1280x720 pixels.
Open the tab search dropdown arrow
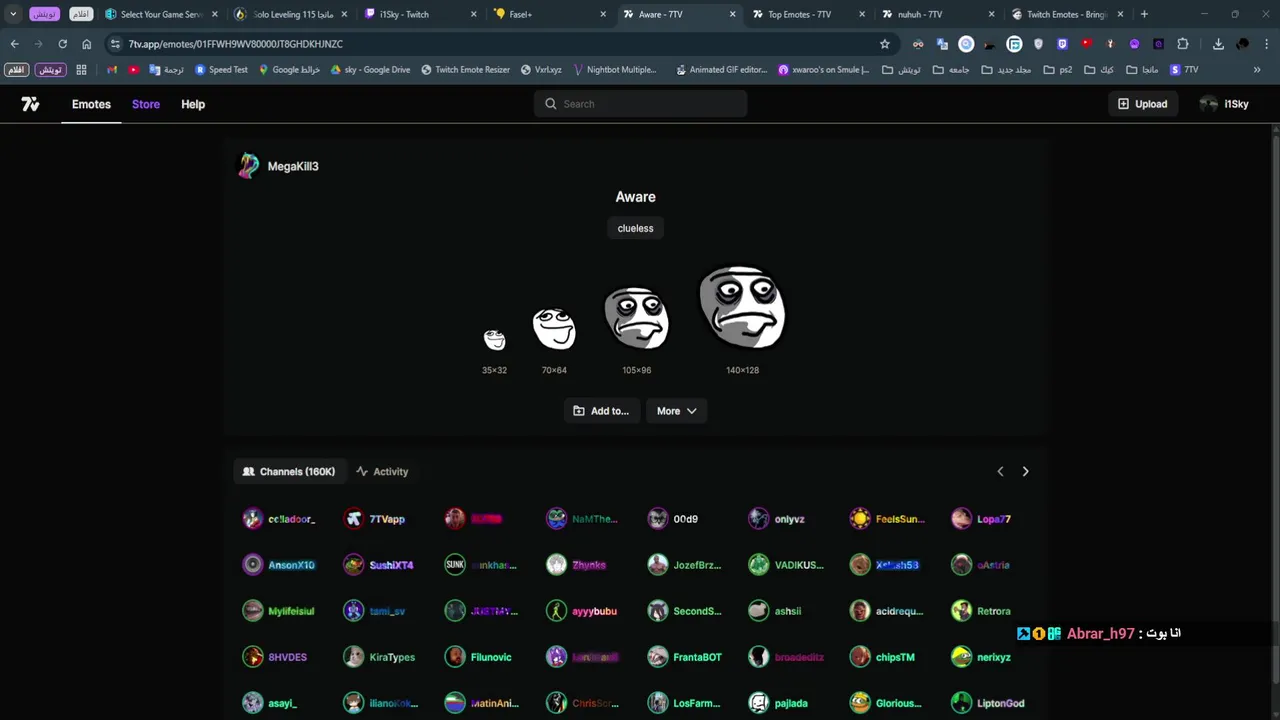[x=13, y=14]
